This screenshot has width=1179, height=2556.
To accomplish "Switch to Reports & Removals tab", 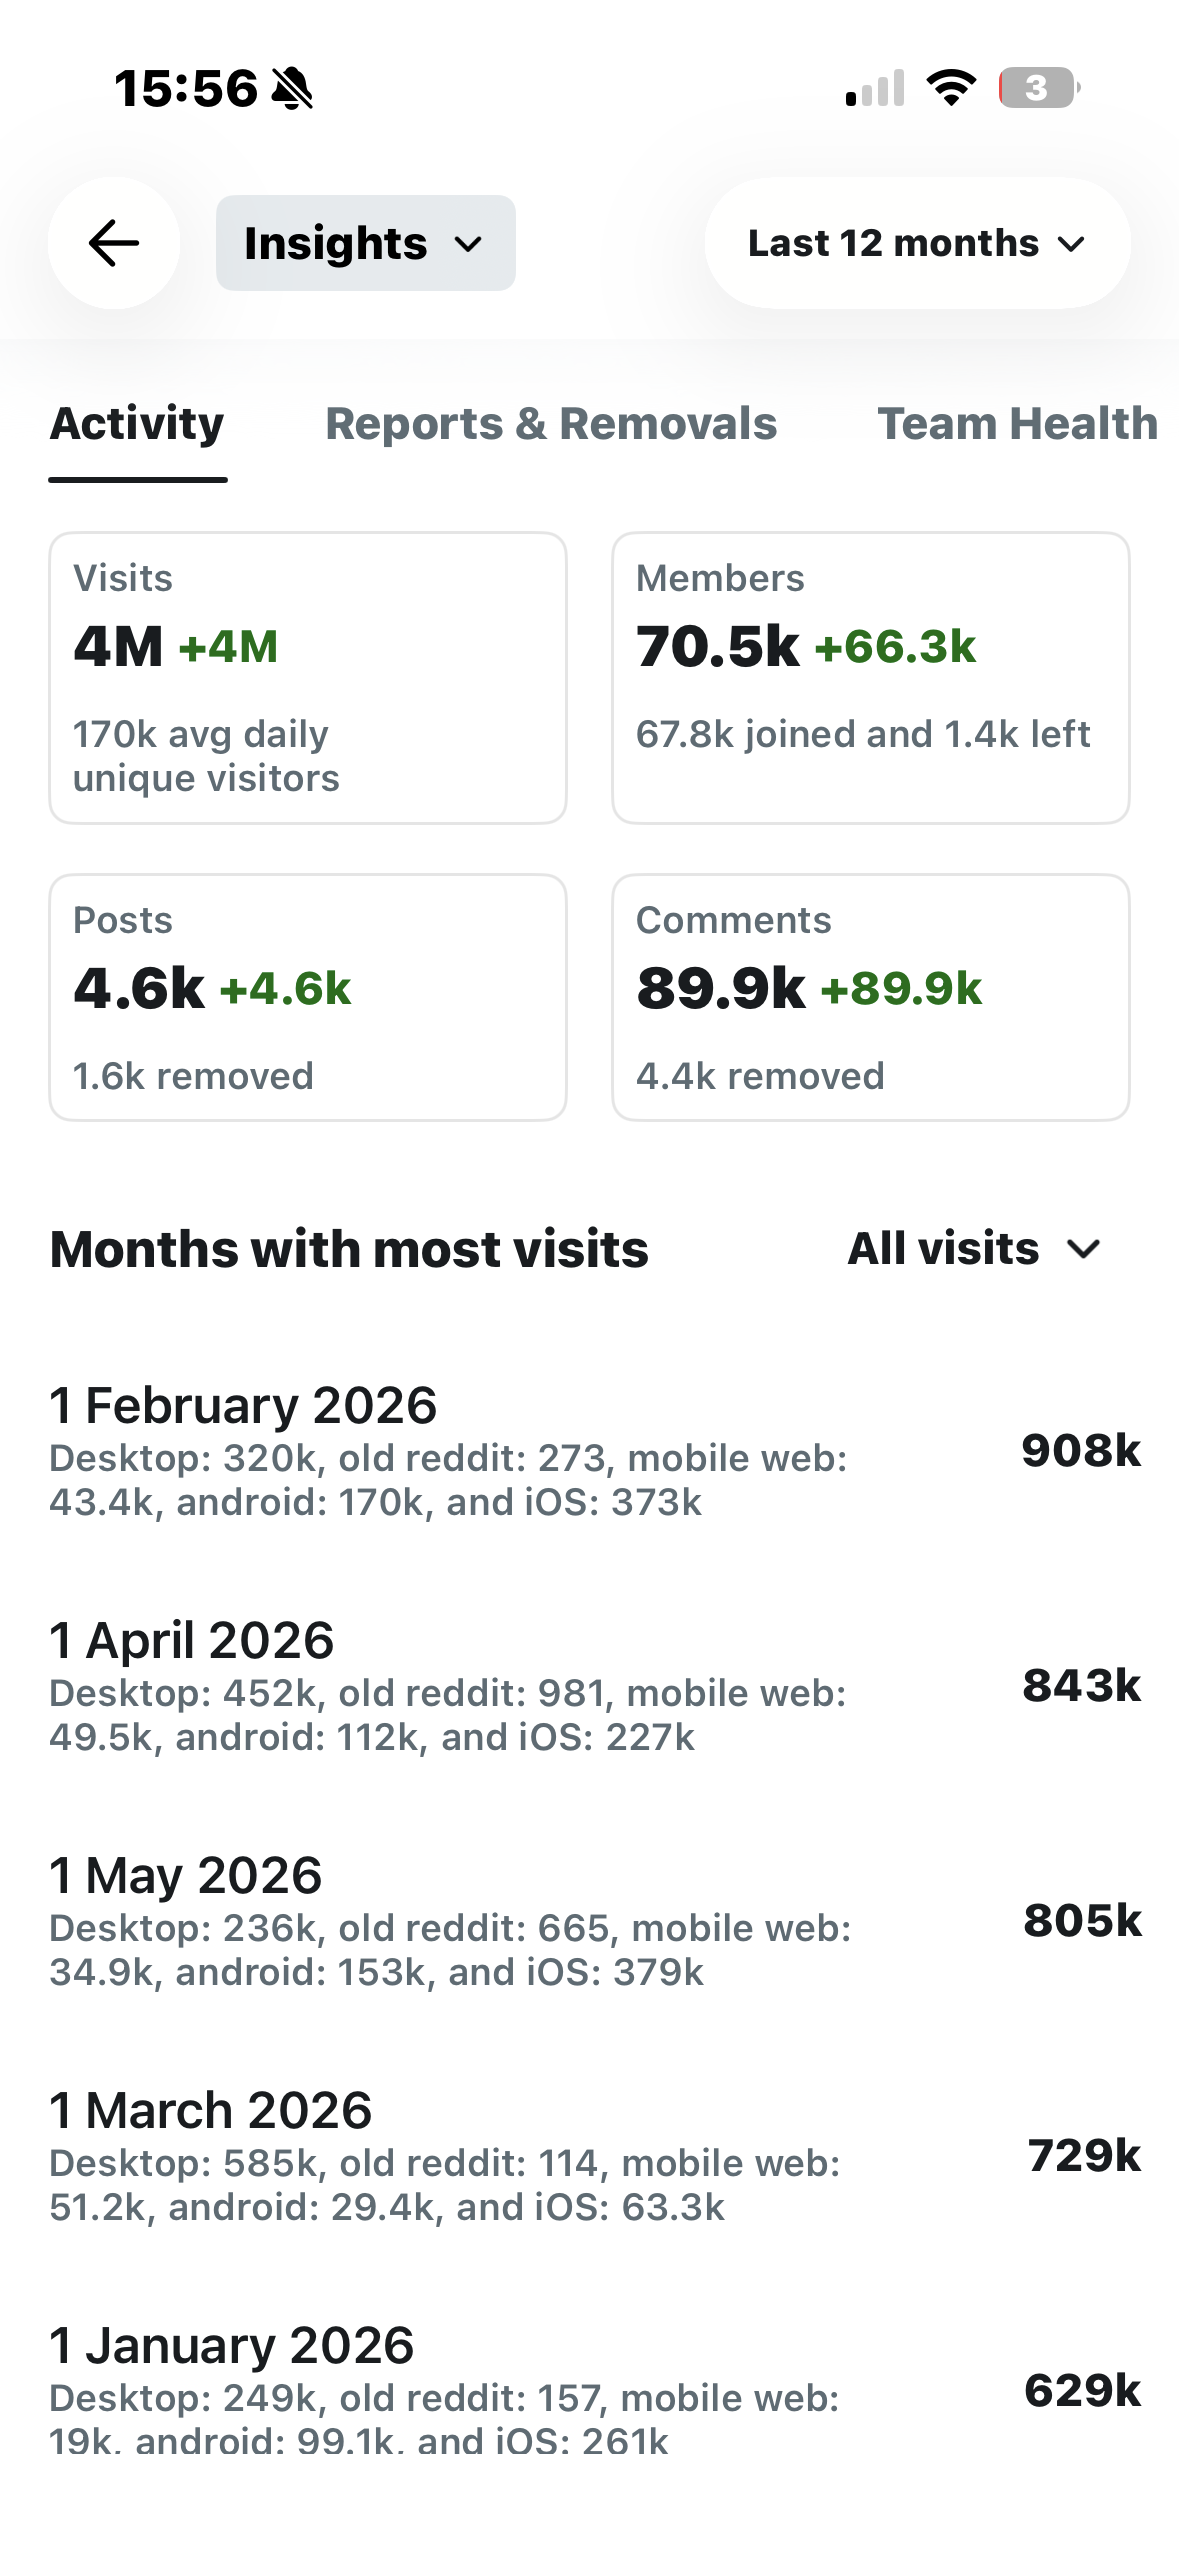I will pyautogui.click(x=551, y=423).
